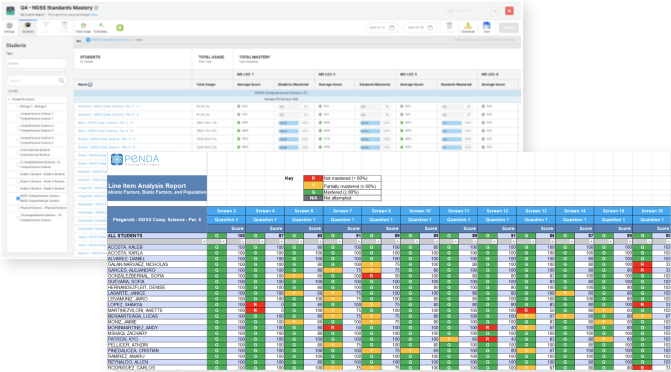
Task: Open the Fields tab in the toolbar
Action: [x=64, y=27]
